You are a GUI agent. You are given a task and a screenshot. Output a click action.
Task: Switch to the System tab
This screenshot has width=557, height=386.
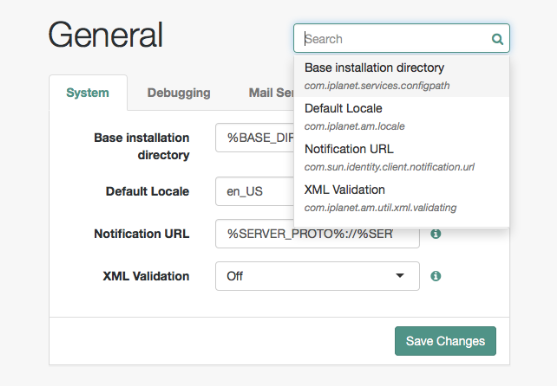click(x=88, y=93)
